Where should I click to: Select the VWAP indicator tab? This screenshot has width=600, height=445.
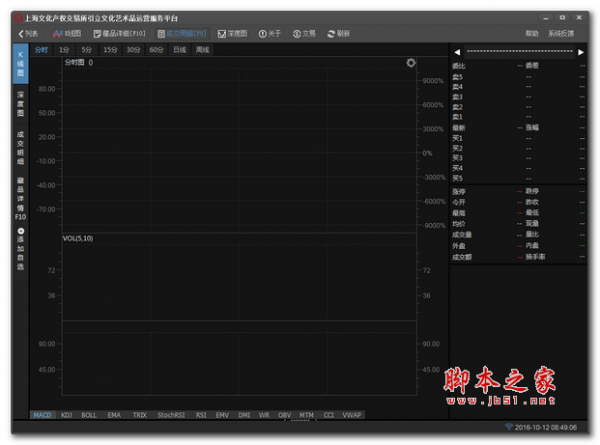352,415
